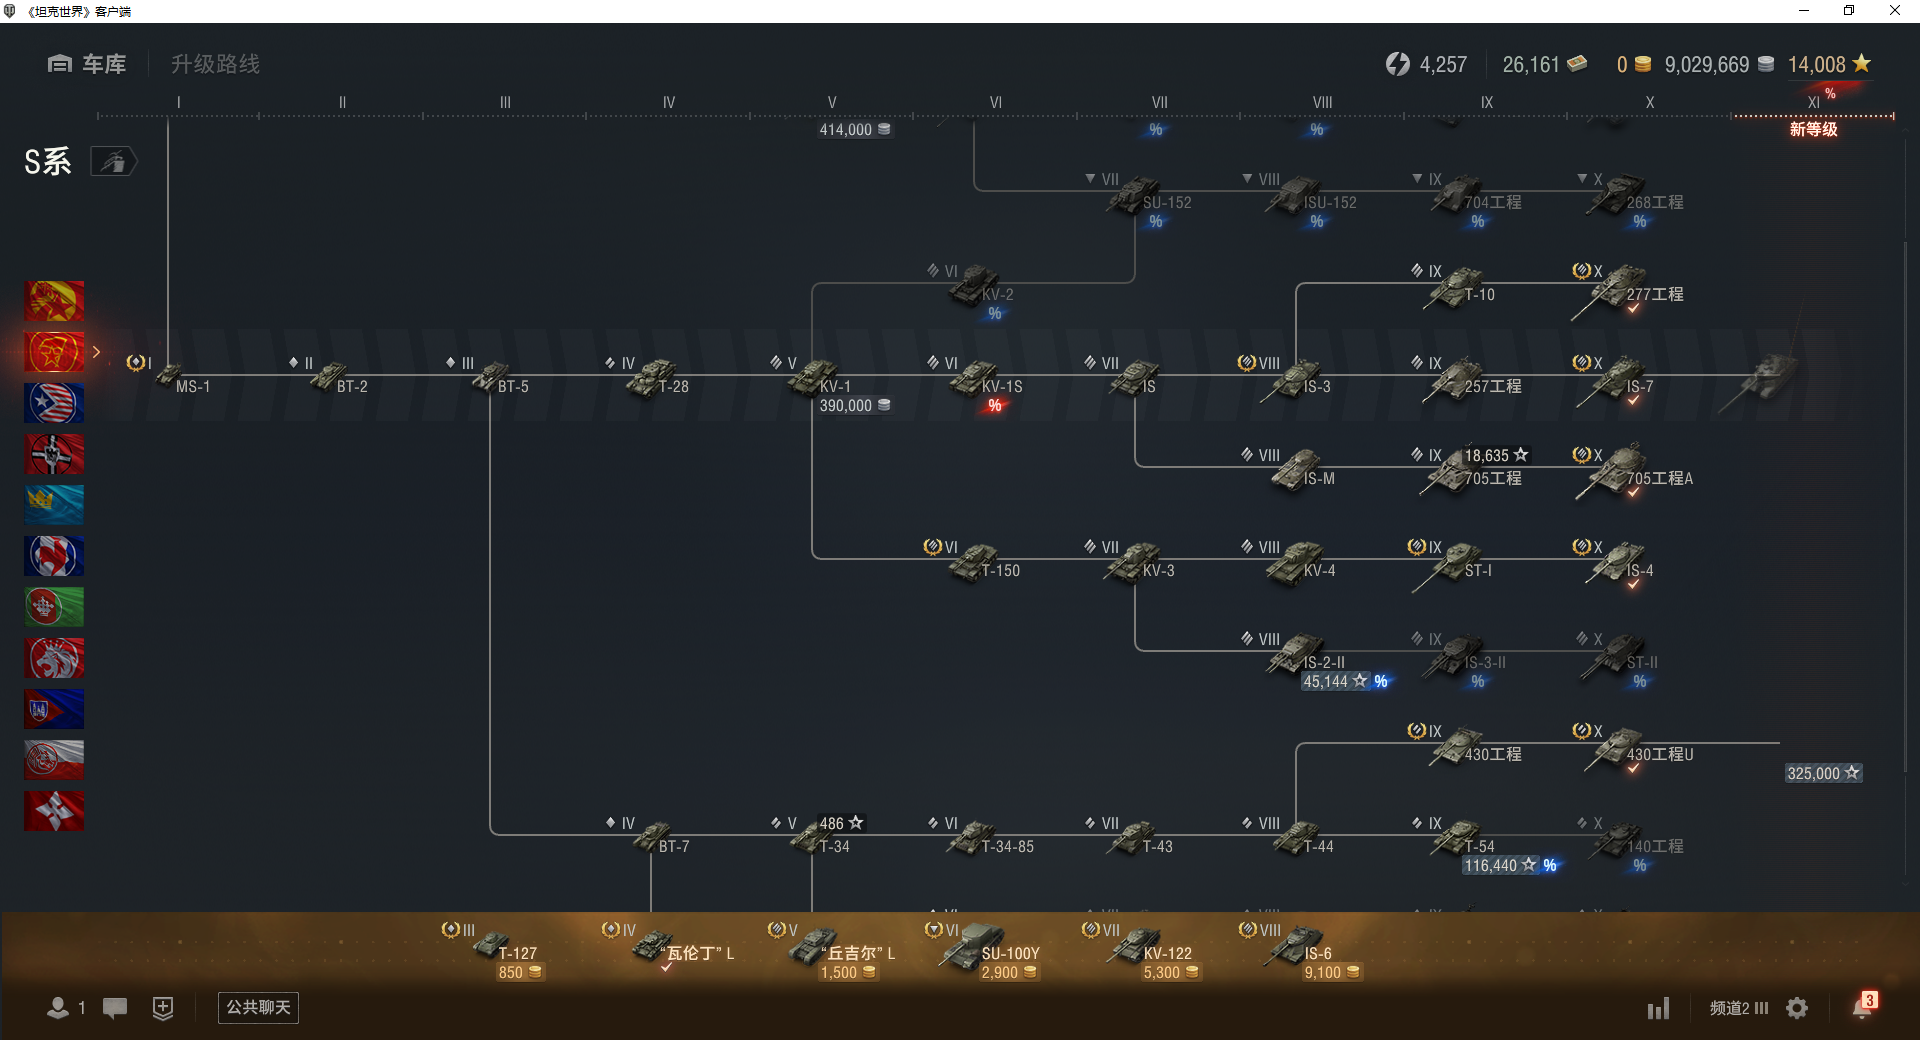Open the notification bell with badge 3
Image resolution: width=1920 pixels, height=1040 pixels.
click(x=1862, y=1006)
